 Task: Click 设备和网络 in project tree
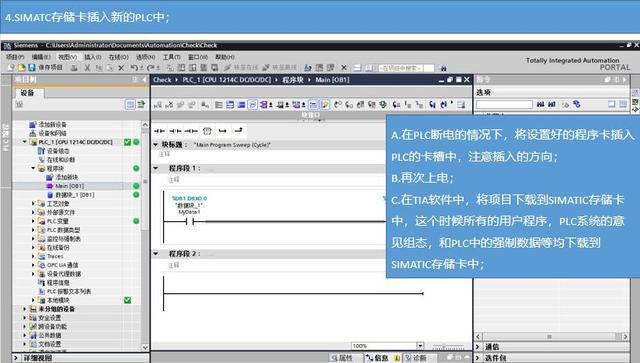pyautogui.click(x=52, y=133)
